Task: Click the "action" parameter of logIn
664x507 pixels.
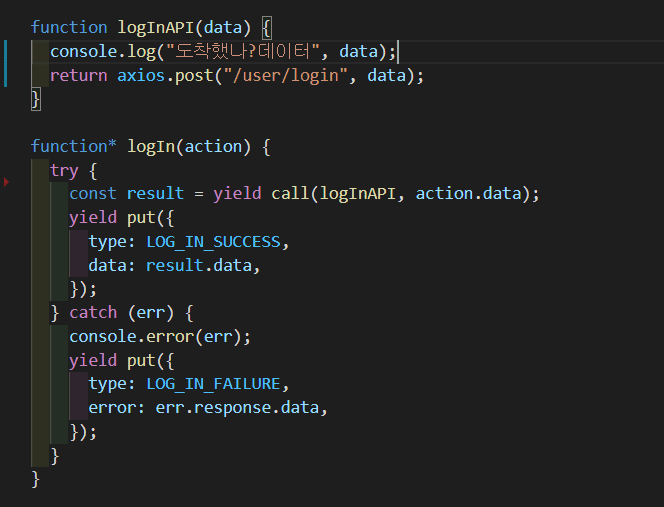Action: 213,147
